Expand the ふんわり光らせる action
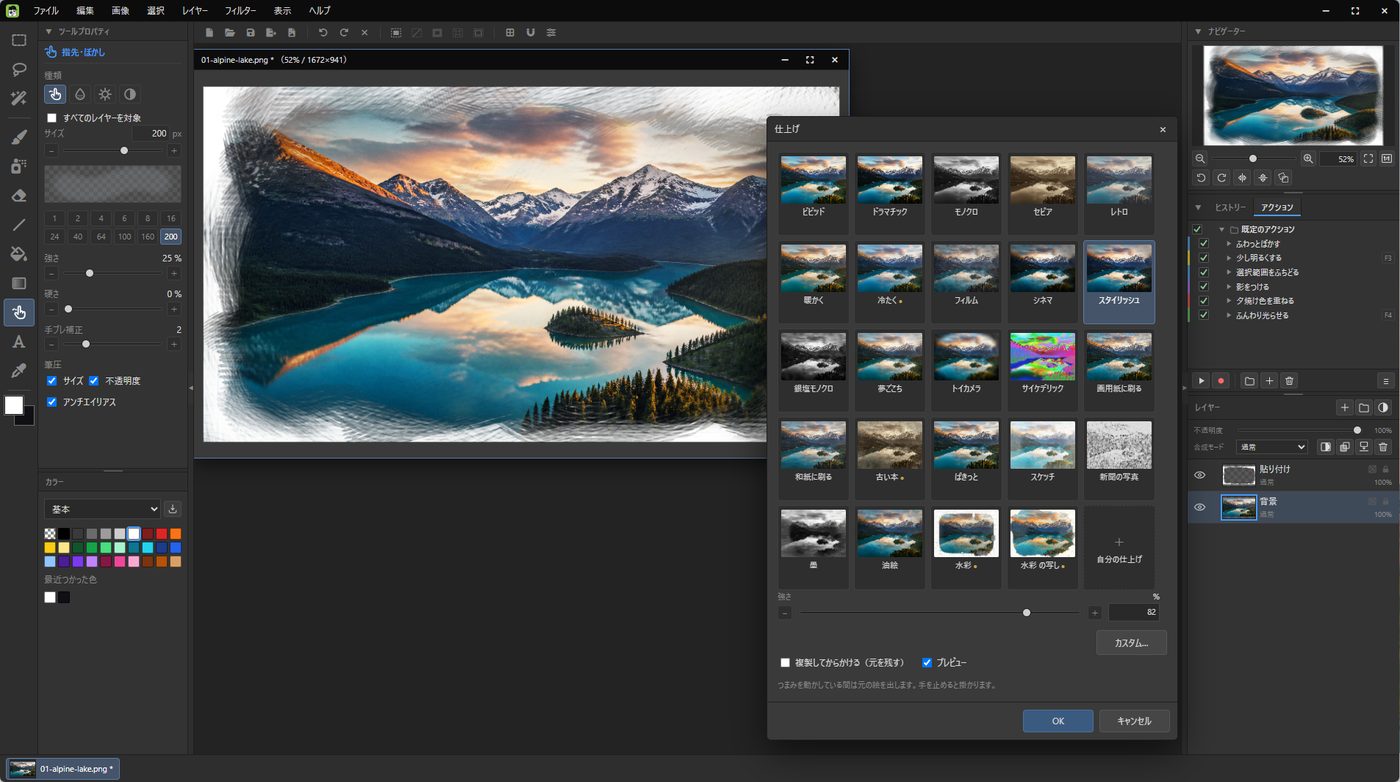Viewport: 1400px width, 782px height. click(x=1230, y=315)
